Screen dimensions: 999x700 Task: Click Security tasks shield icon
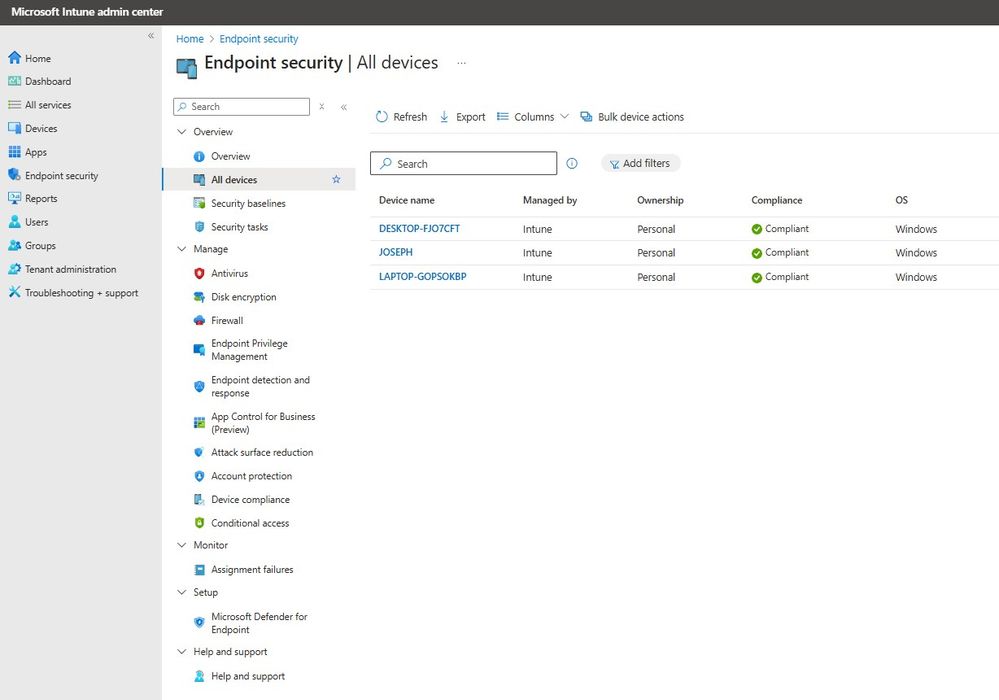tap(199, 226)
